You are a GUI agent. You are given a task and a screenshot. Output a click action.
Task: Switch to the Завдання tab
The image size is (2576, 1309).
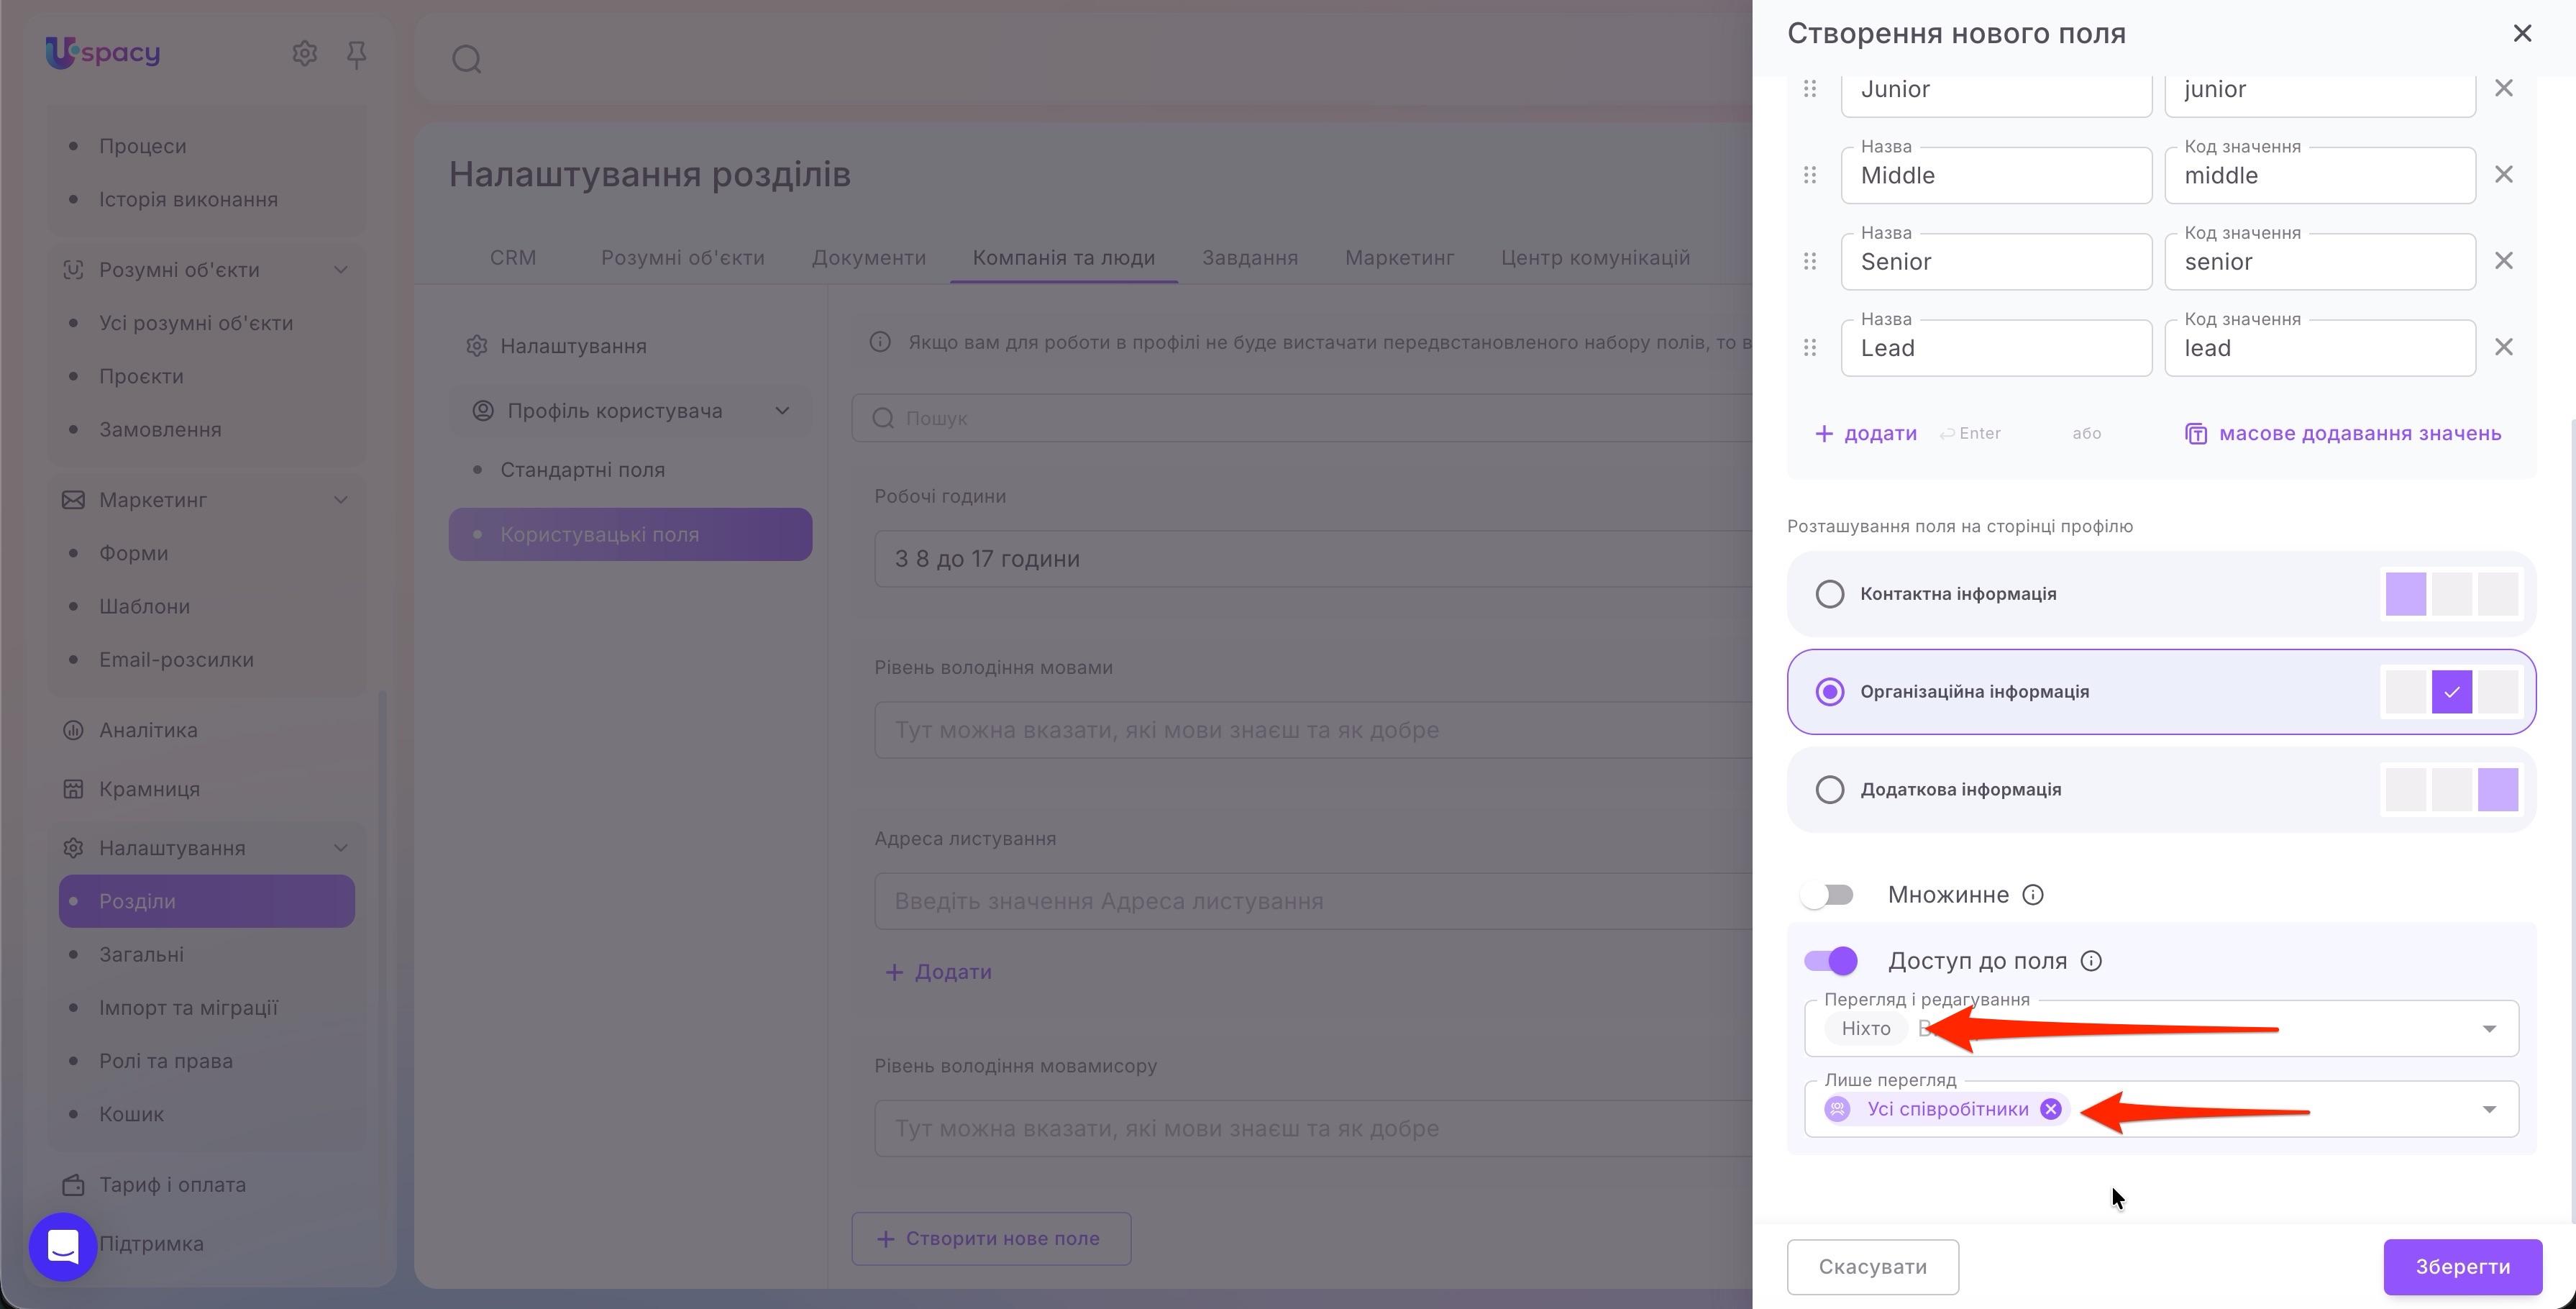click(x=1249, y=258)
